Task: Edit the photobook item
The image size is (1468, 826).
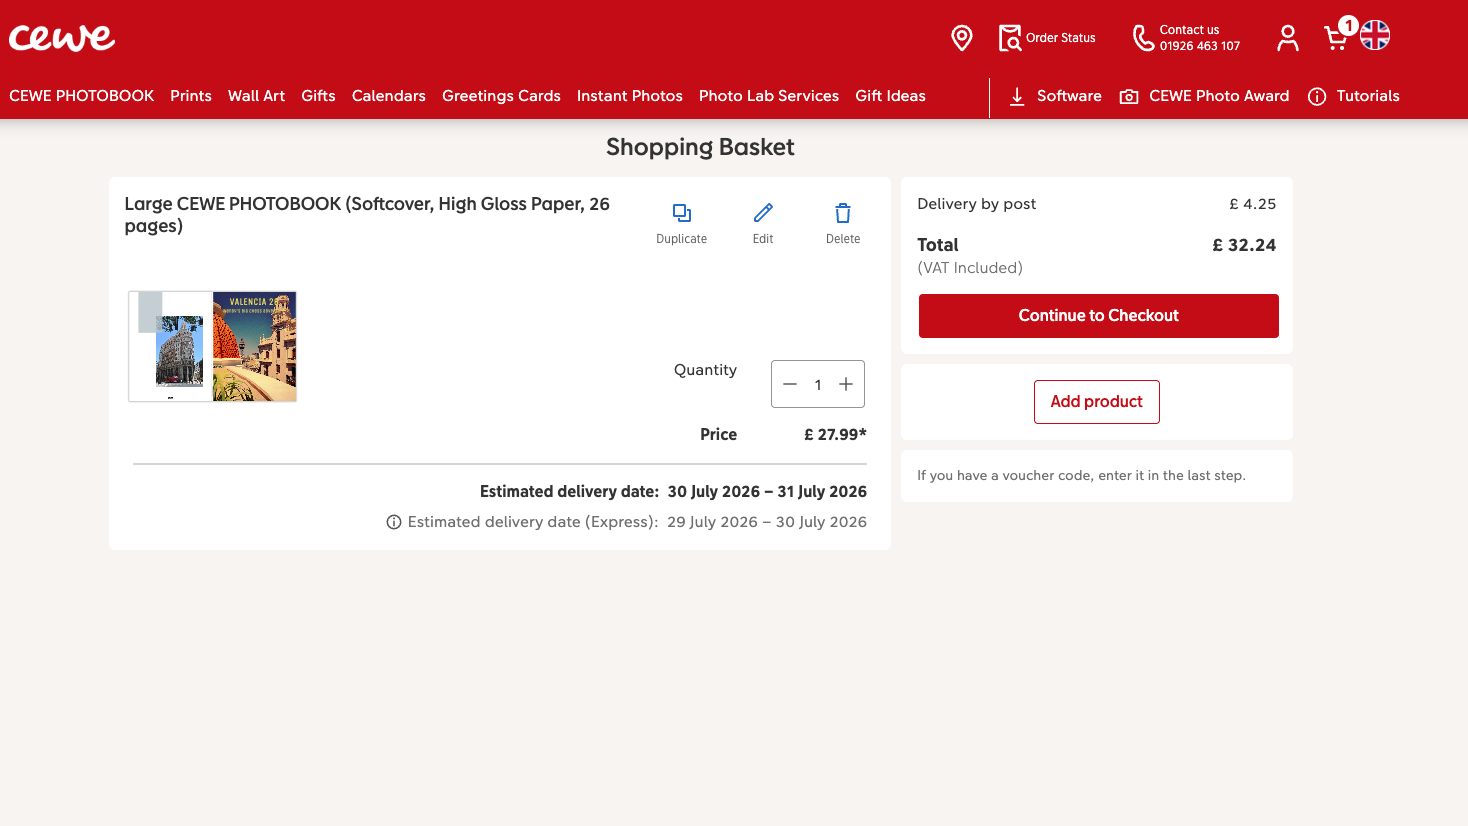Action: click(763, 224)
